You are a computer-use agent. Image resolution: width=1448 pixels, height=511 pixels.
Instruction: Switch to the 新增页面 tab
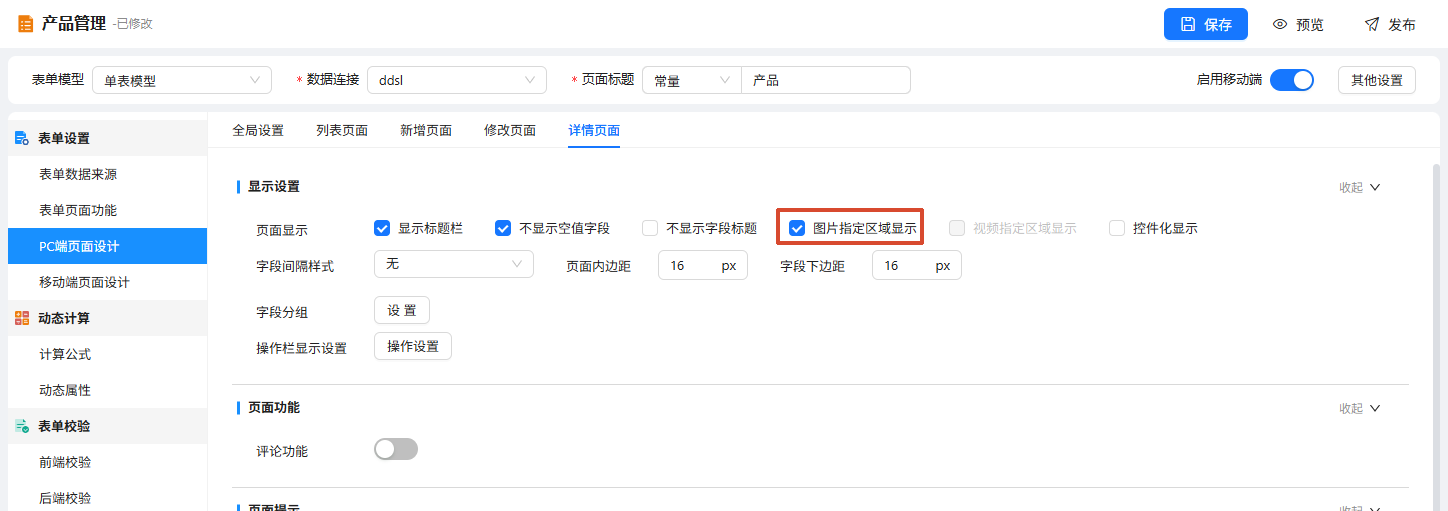coord(426,130)
